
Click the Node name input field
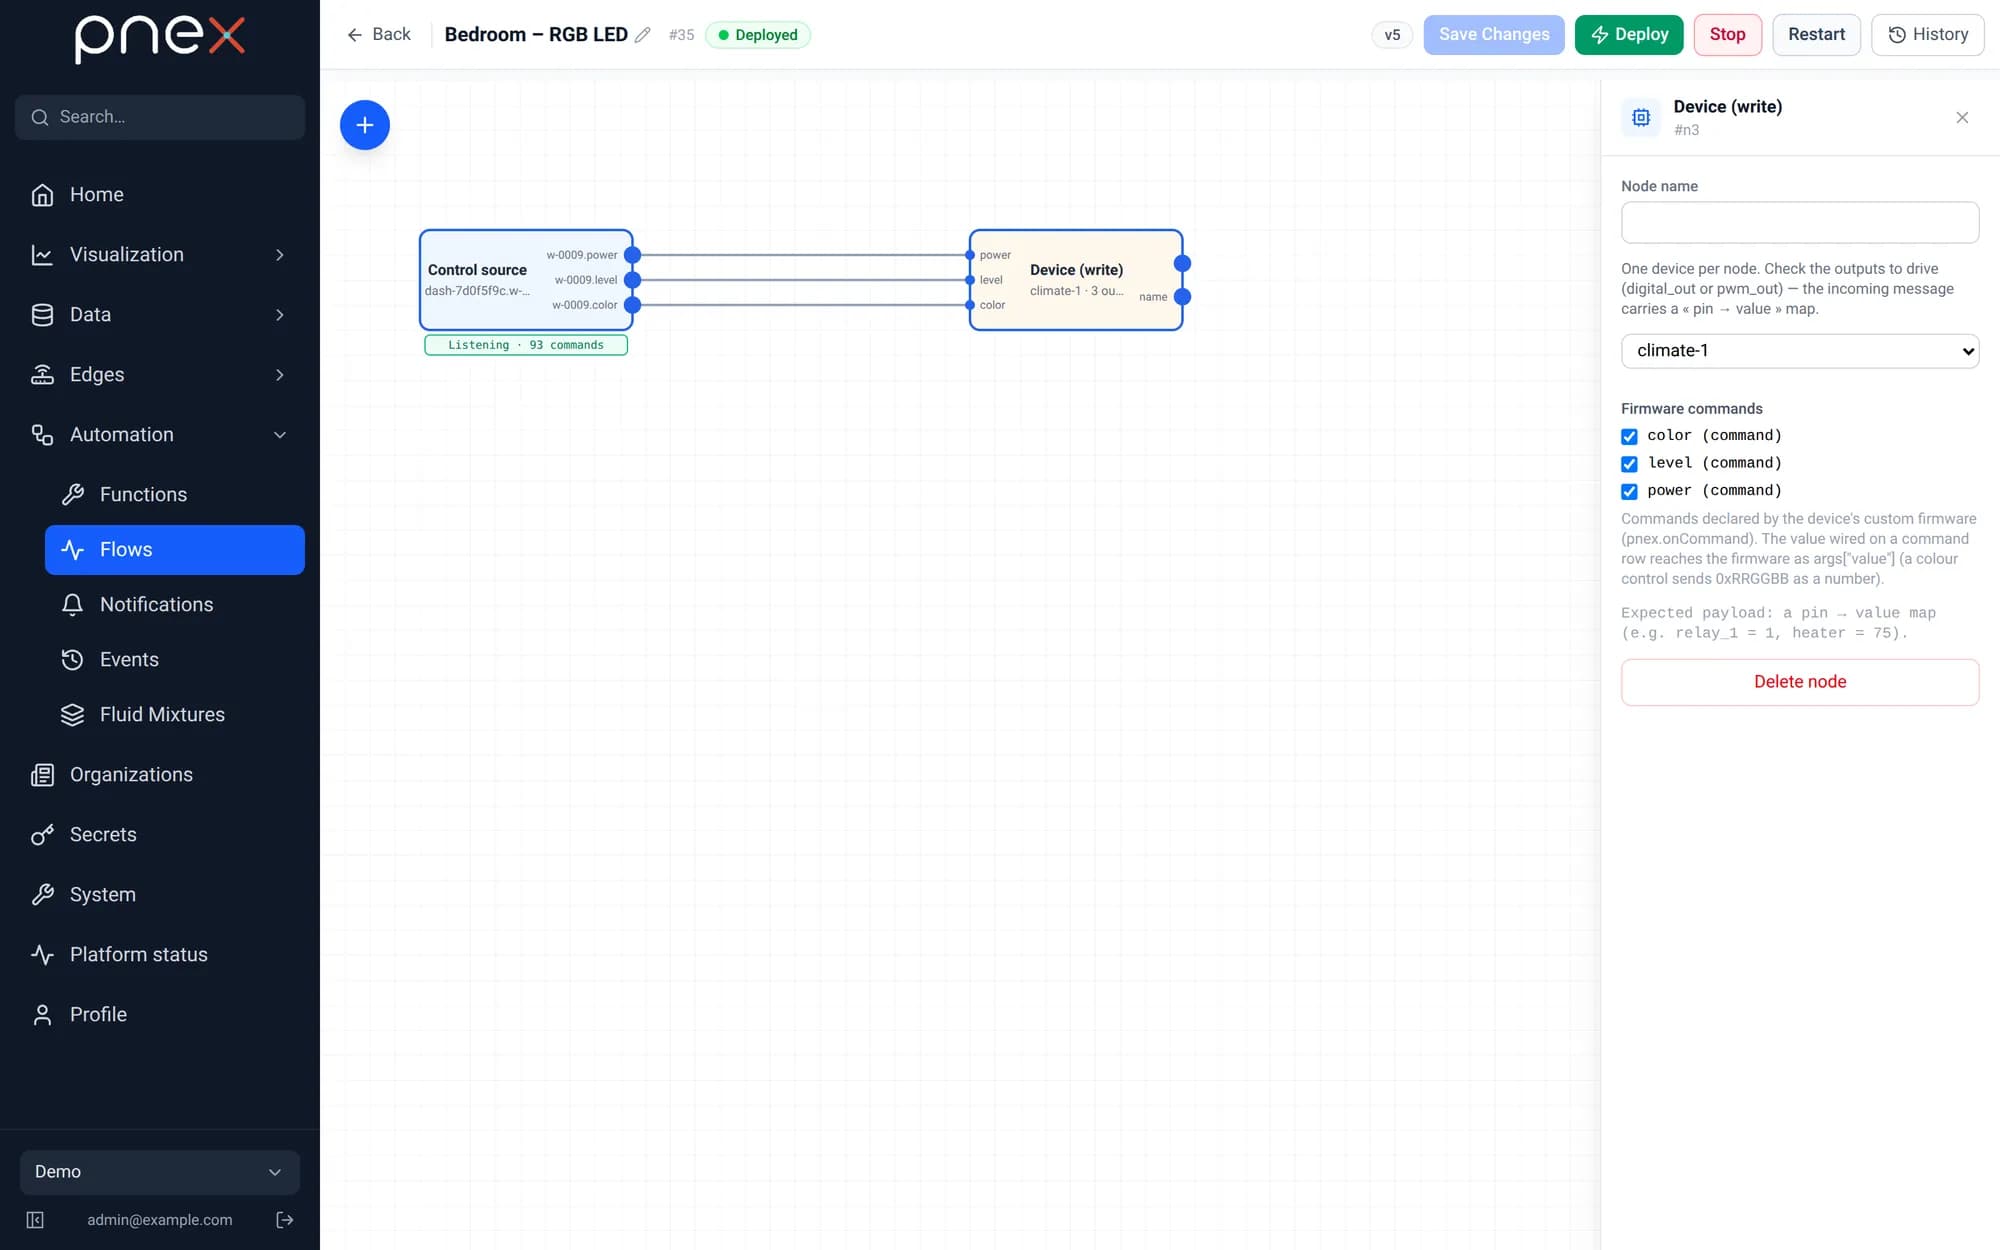(1800, 222)
